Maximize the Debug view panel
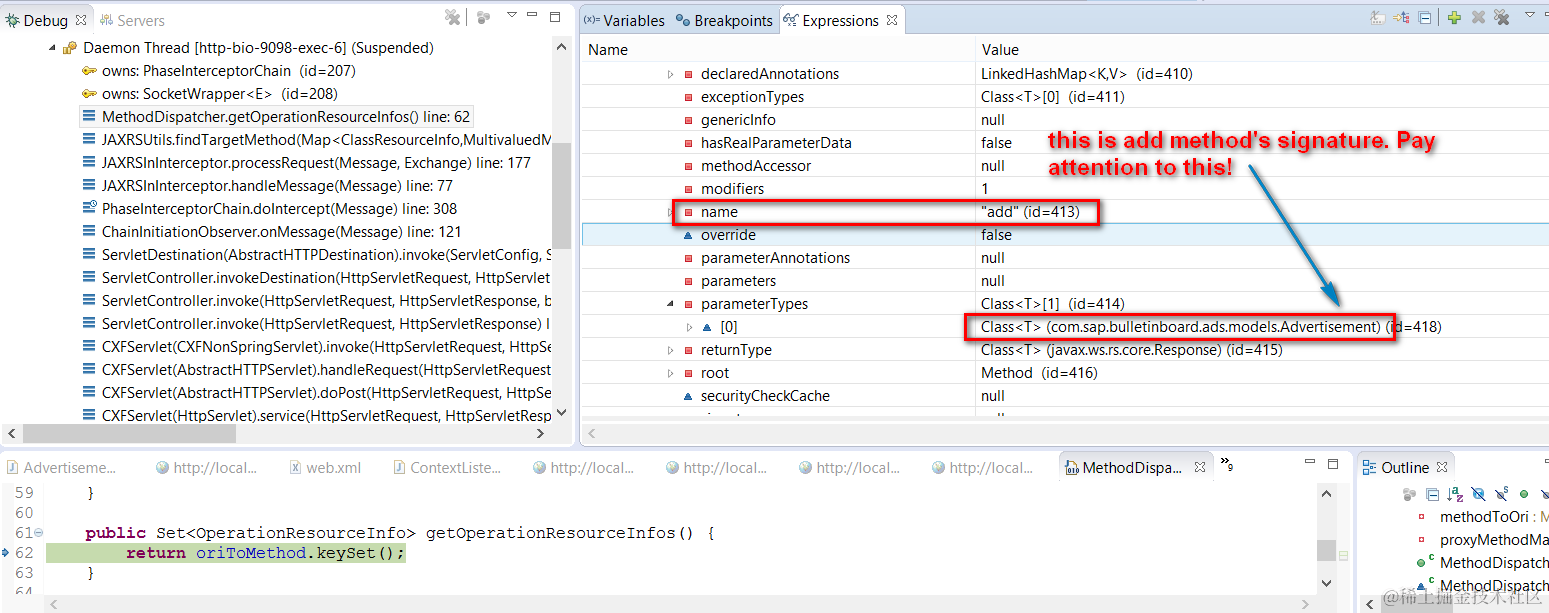1549x613 pixels. (555, 15)
